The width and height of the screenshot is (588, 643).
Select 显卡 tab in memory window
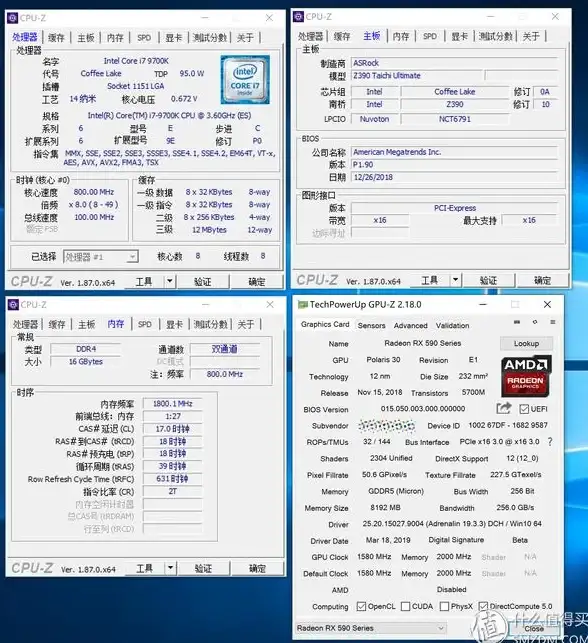174,324
